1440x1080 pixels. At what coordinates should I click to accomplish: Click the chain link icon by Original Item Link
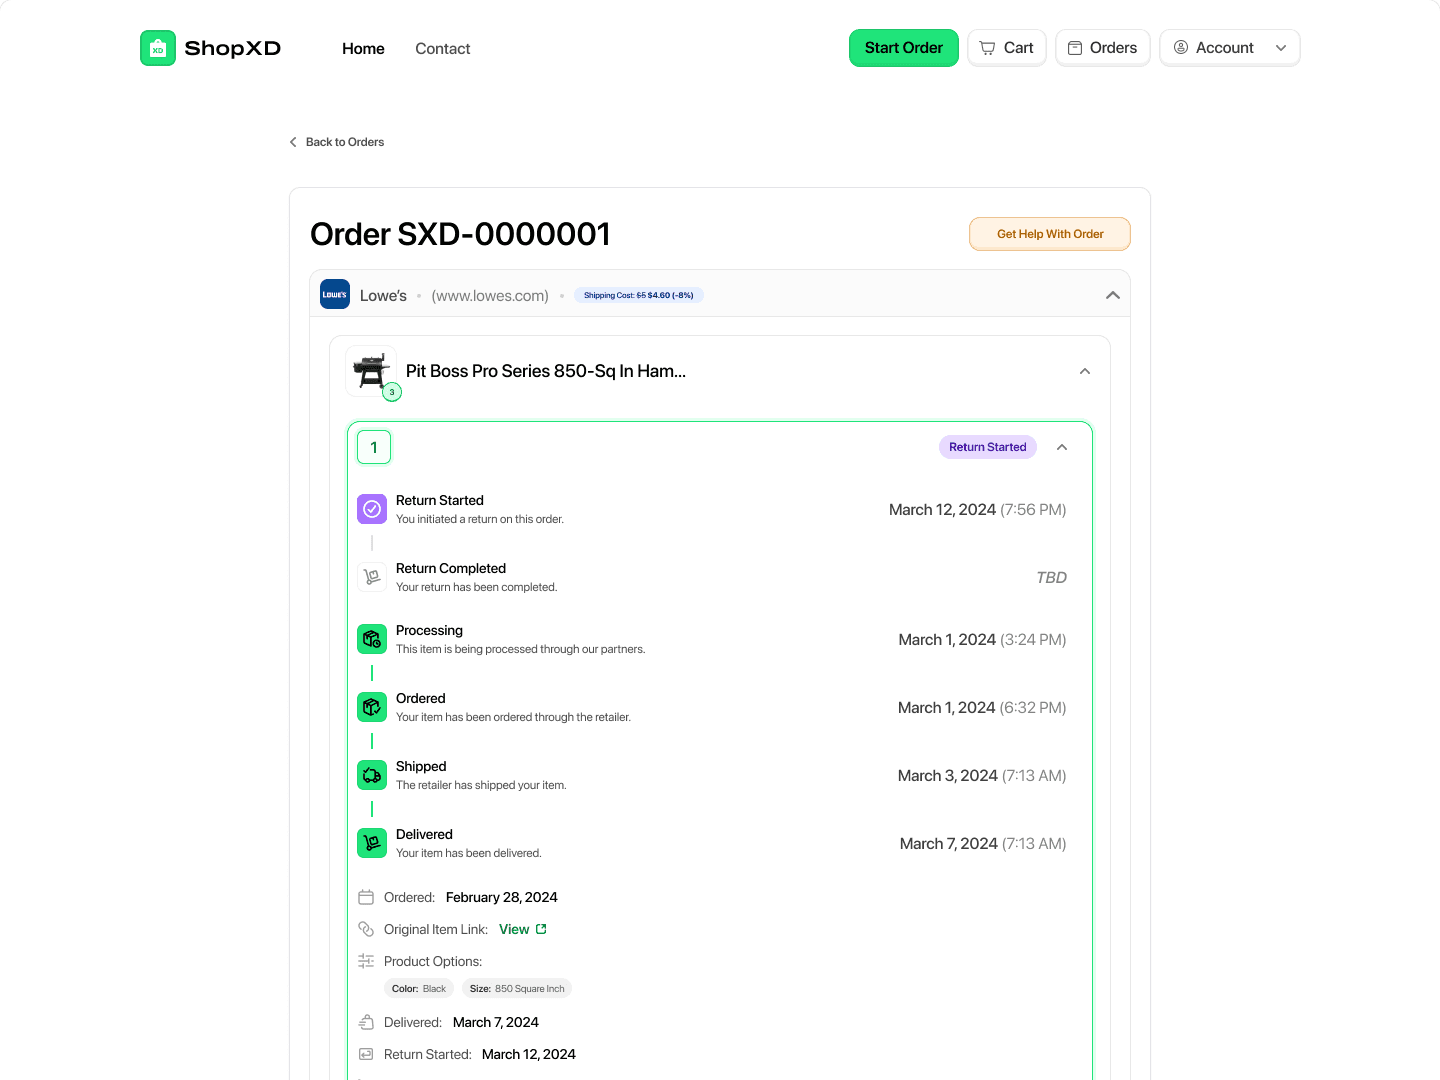tap(366, 929)
